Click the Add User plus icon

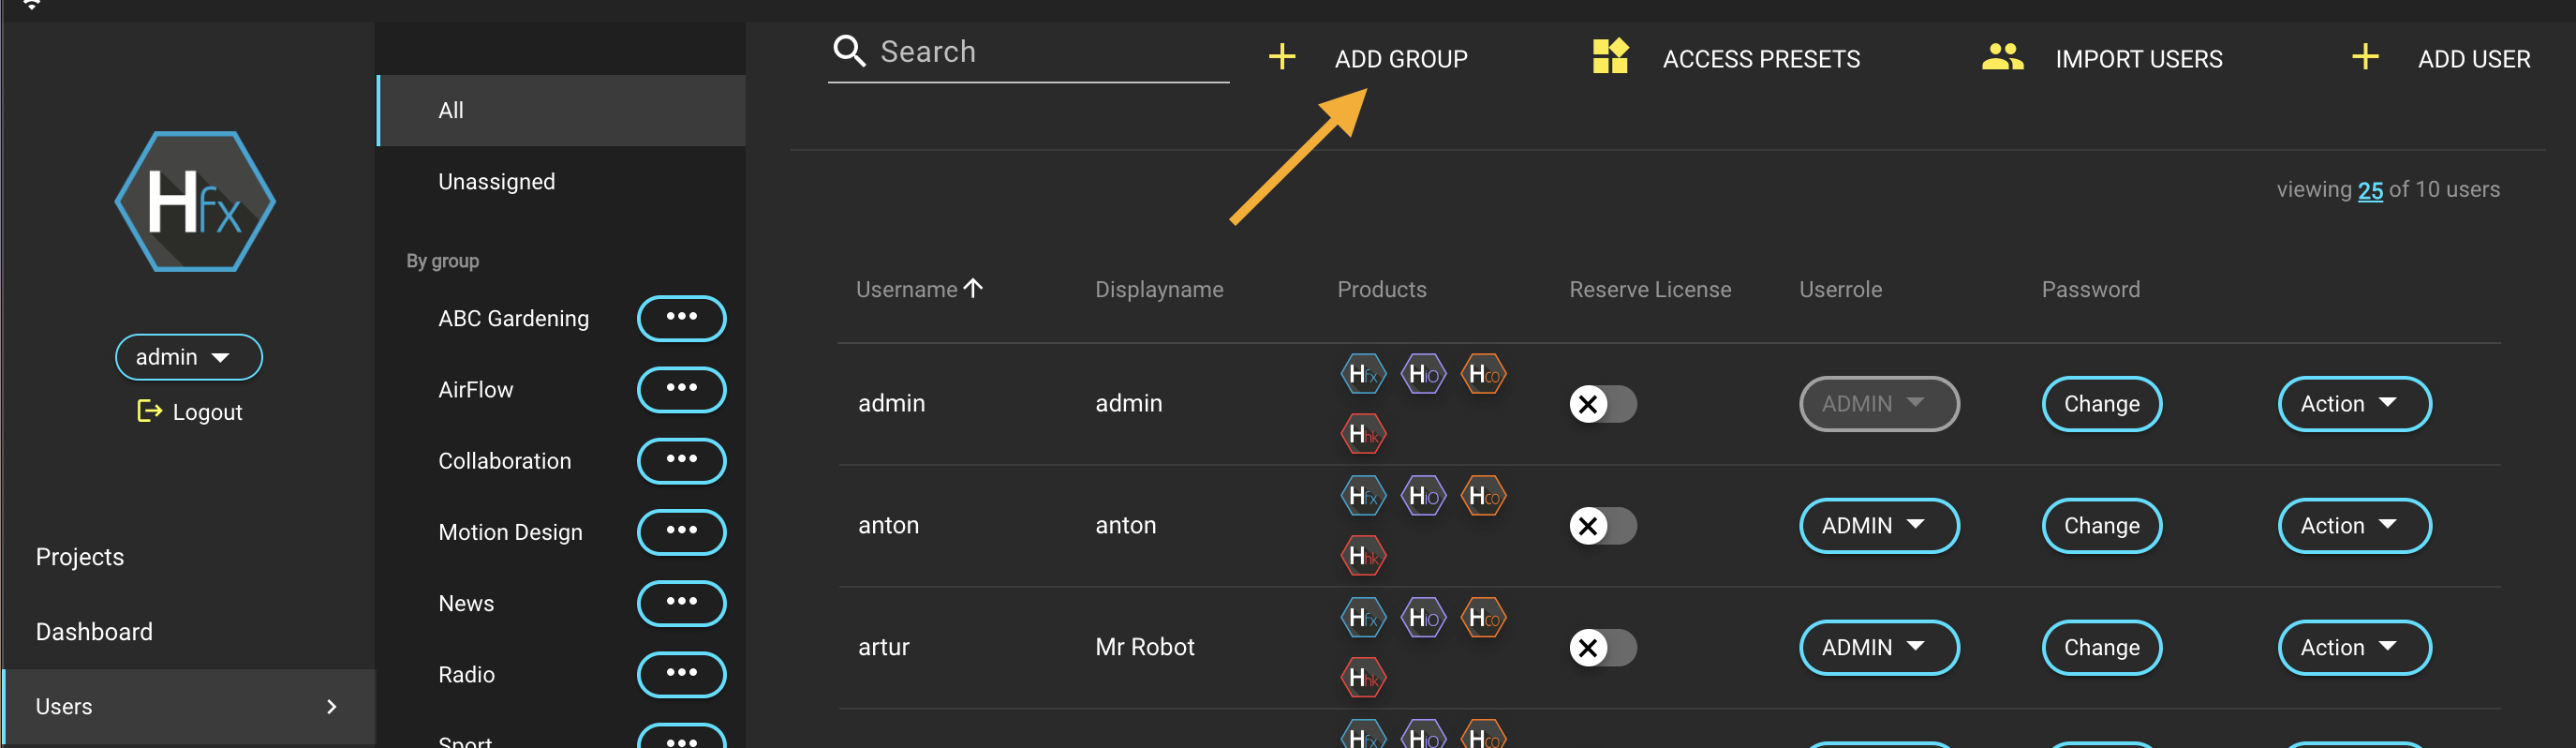coord(2364,57)
